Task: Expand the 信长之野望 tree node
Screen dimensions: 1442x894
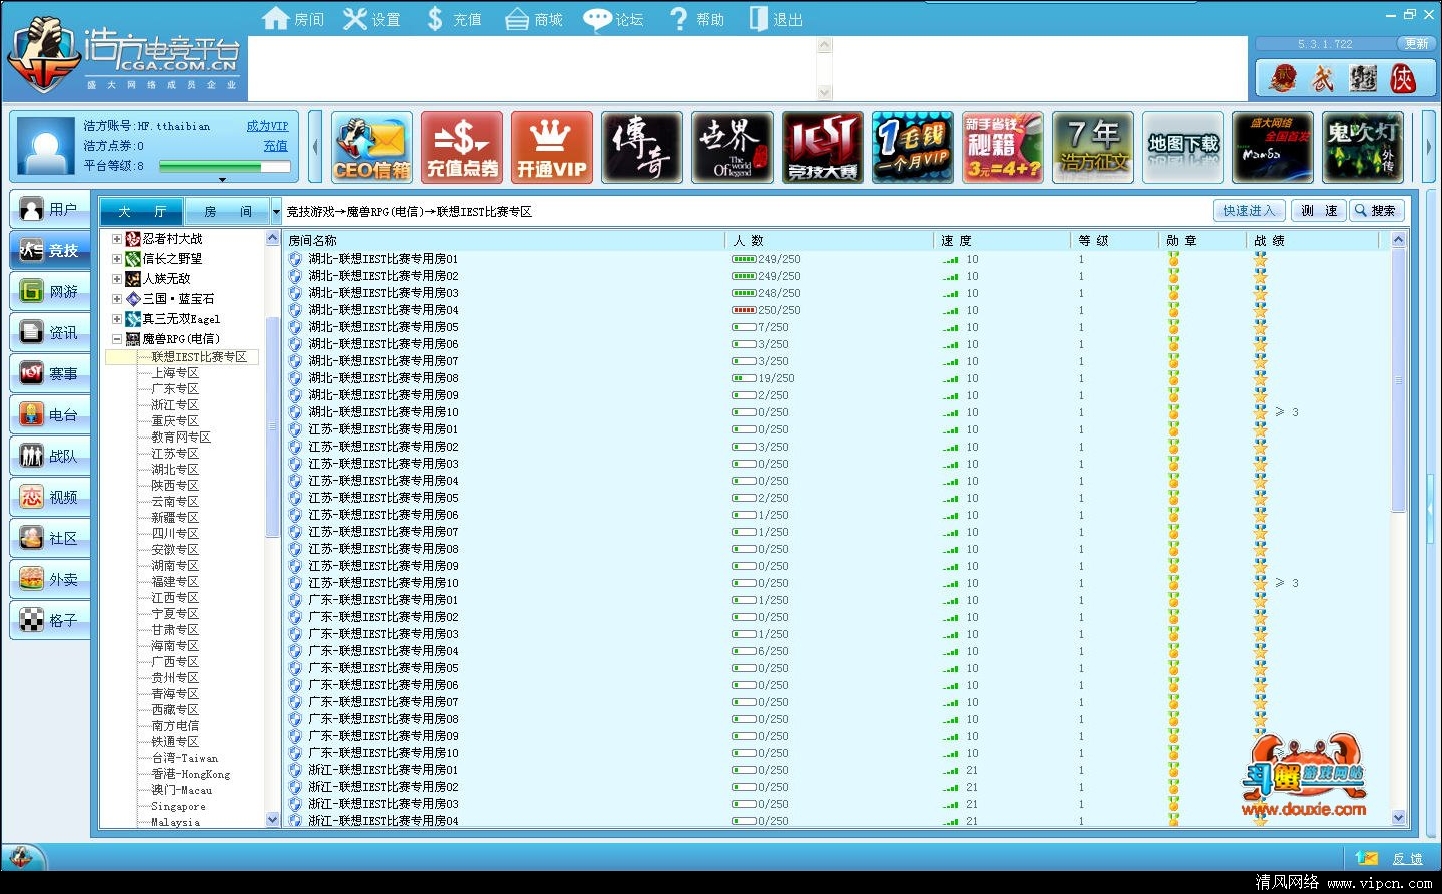Action: point(117,259)
